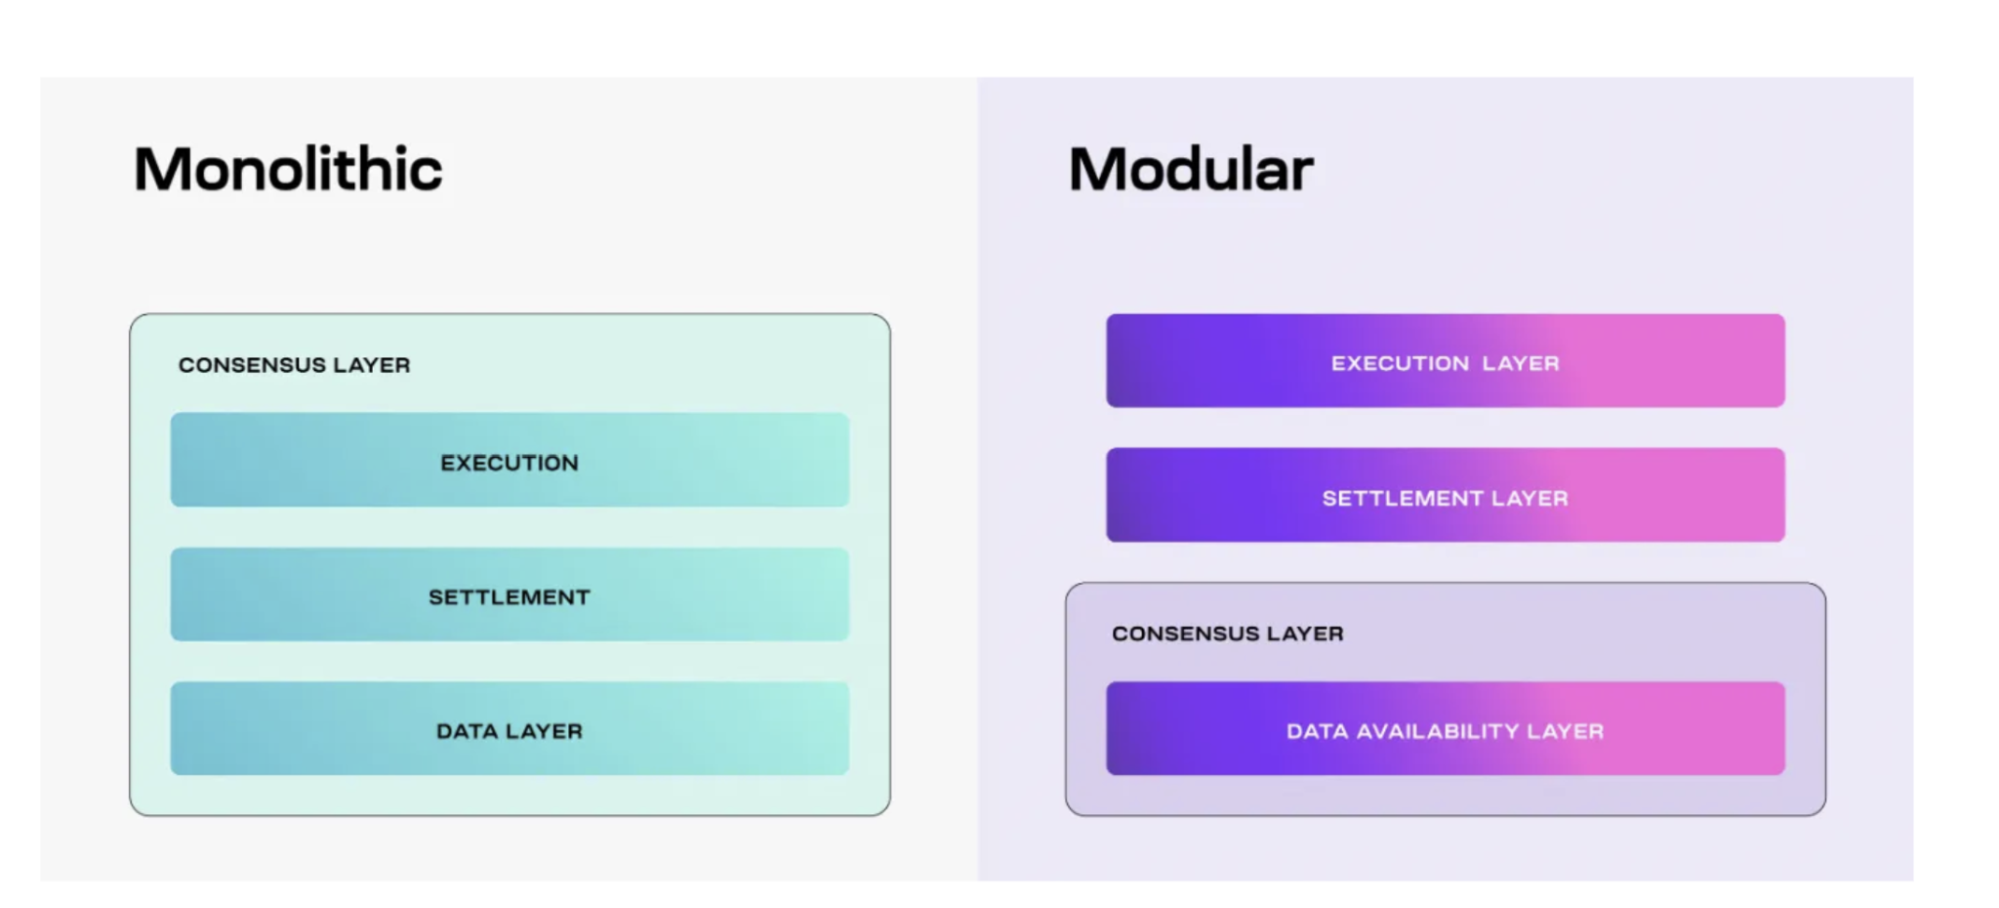
Task: Click the Monolithic heading
Action: 288,169
